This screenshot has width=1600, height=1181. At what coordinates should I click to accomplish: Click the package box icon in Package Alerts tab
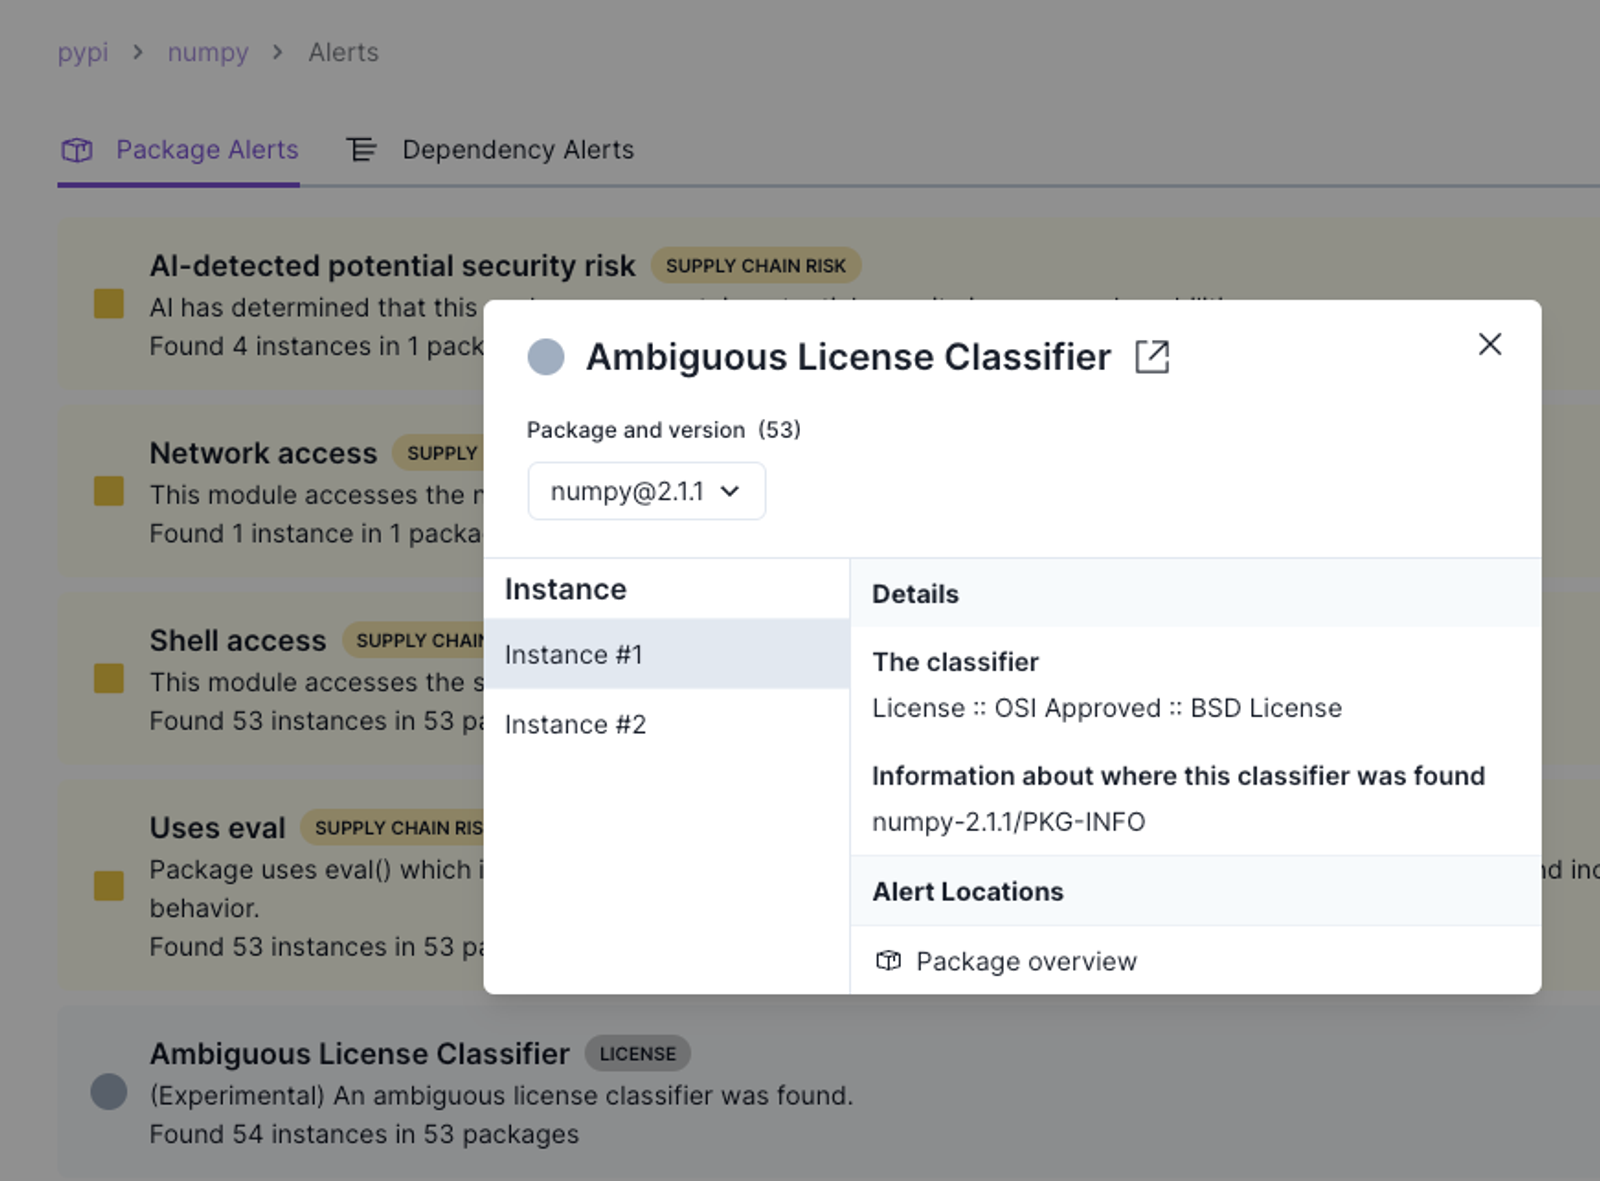coord(77,150)
